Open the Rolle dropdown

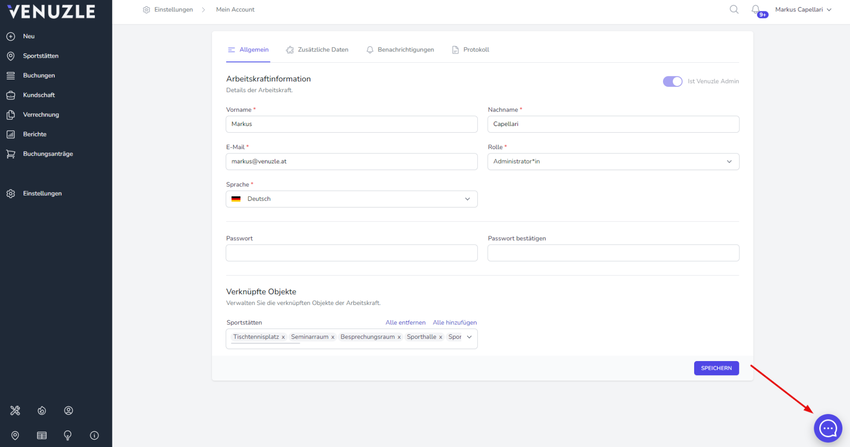[x=613, y=161]
